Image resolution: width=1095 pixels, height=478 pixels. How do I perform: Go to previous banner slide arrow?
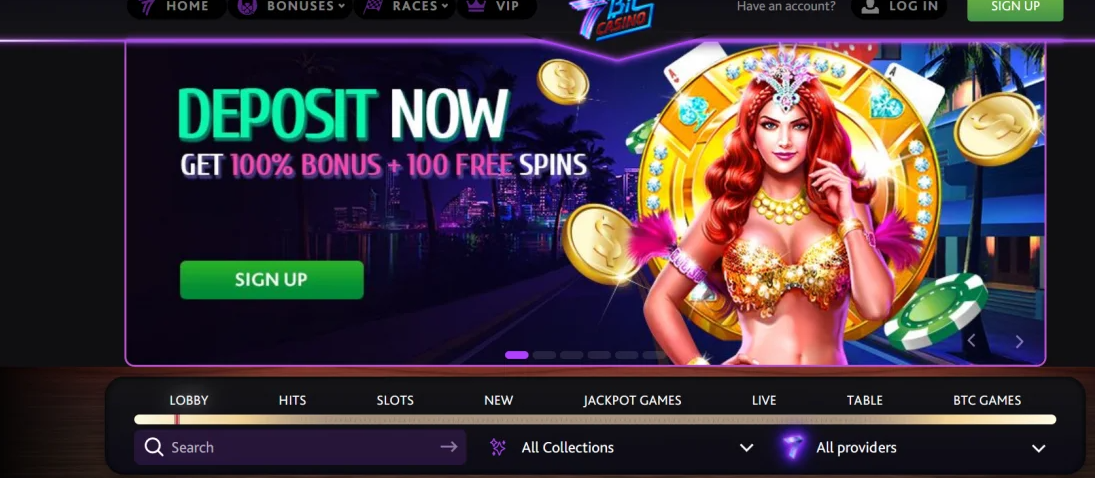point(971,340)
